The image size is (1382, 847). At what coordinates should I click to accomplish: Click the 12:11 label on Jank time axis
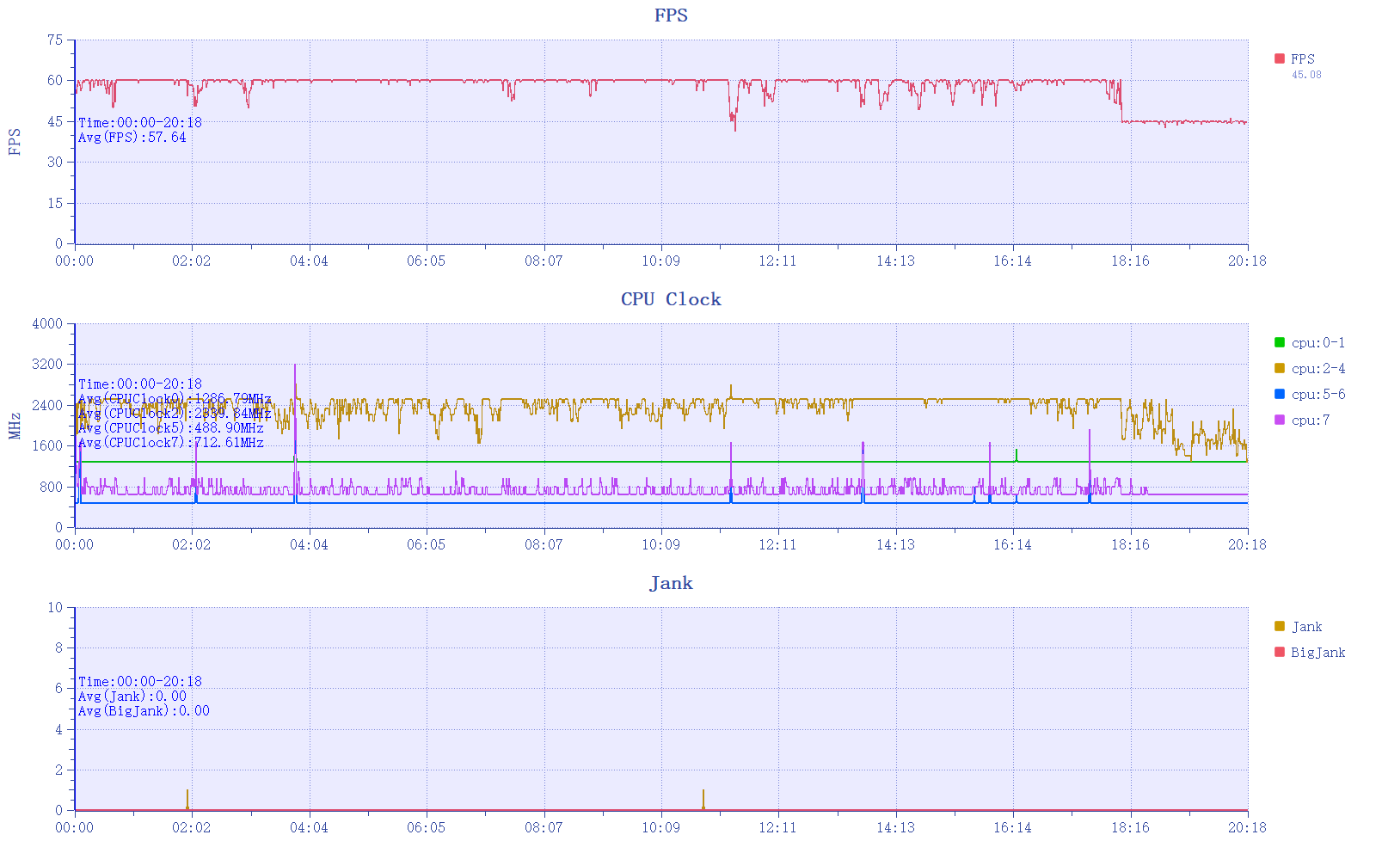pyautogui.click(x=777, y=828)
